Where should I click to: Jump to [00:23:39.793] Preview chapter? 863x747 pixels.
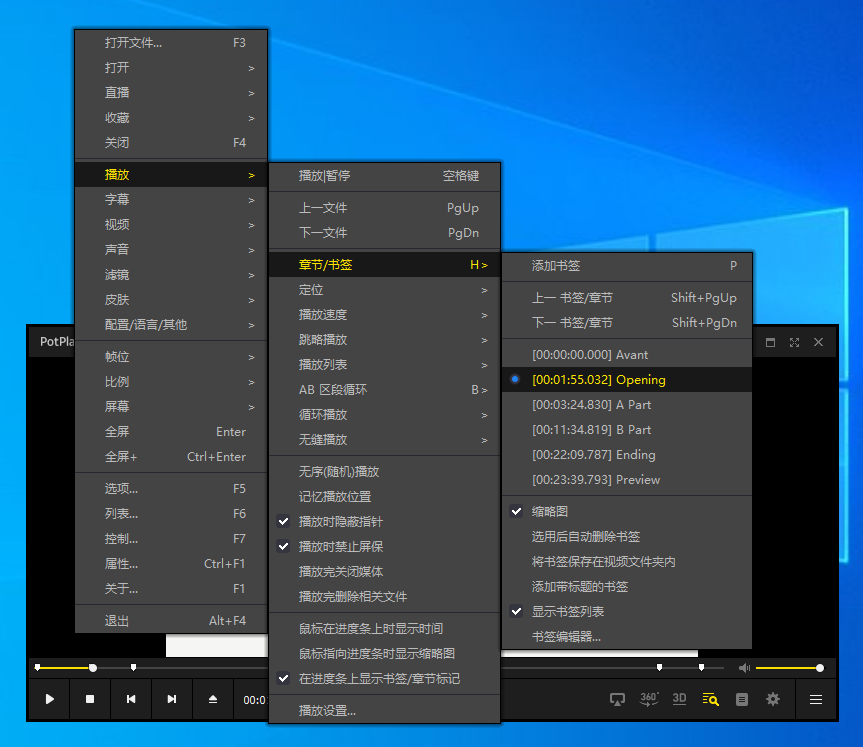click(627, 480)
